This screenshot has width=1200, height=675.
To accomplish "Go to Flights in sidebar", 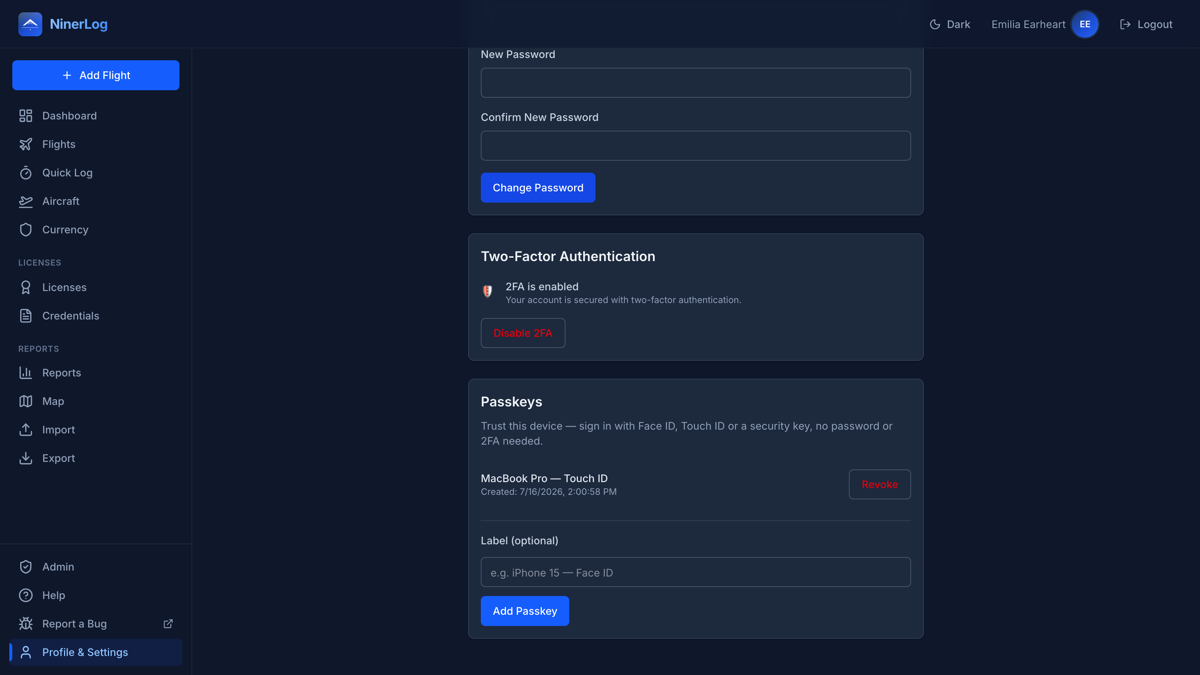I will [x=96, y=144].
